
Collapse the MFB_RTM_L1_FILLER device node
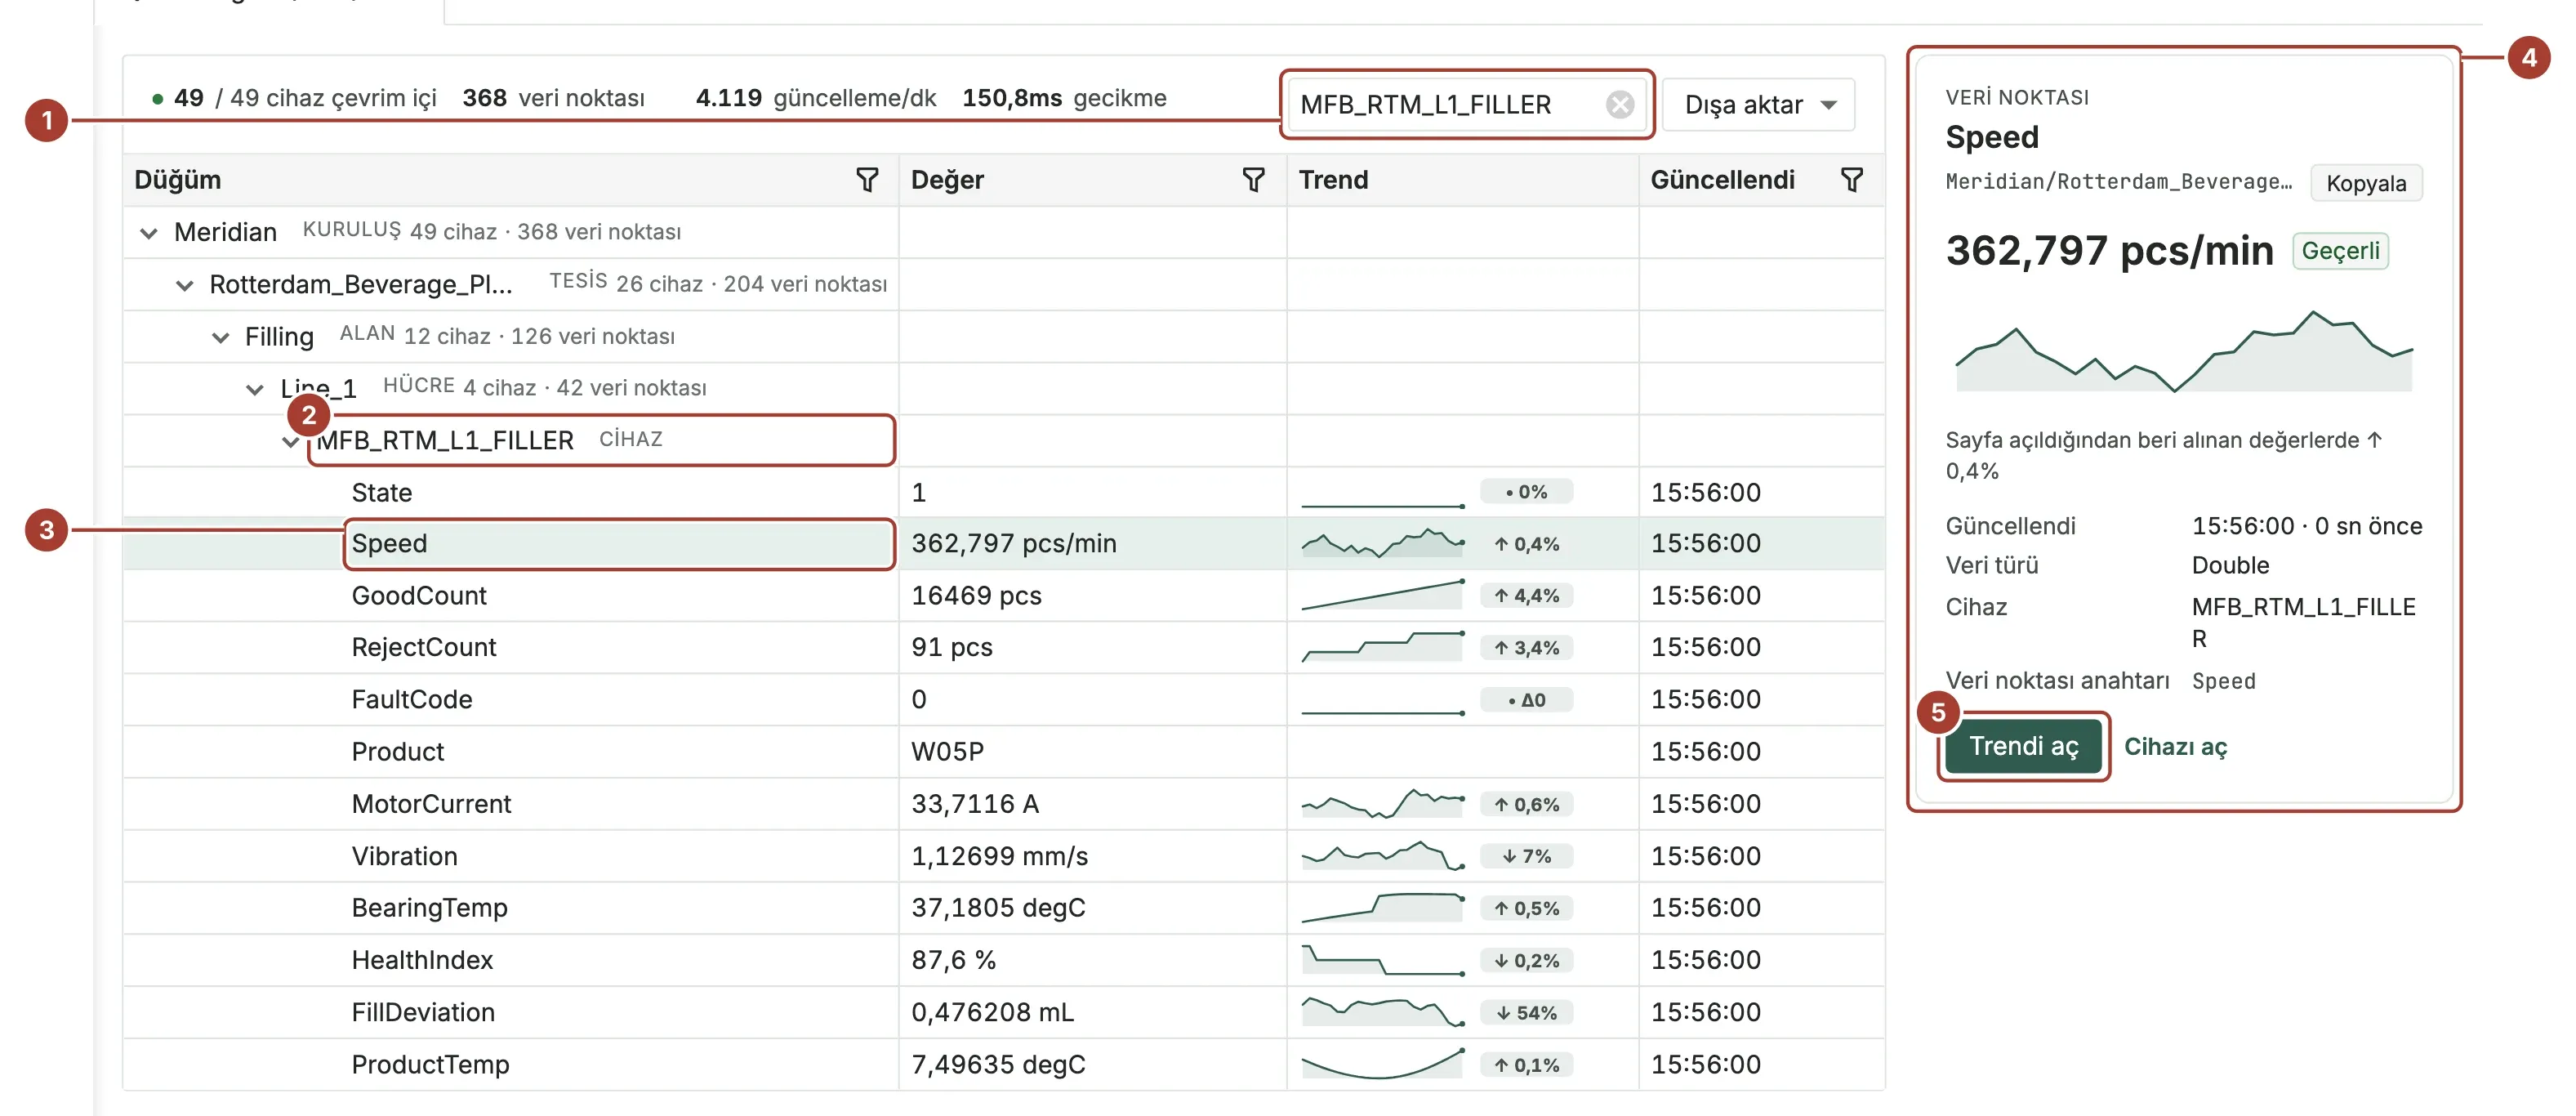[x=290, y=441]
